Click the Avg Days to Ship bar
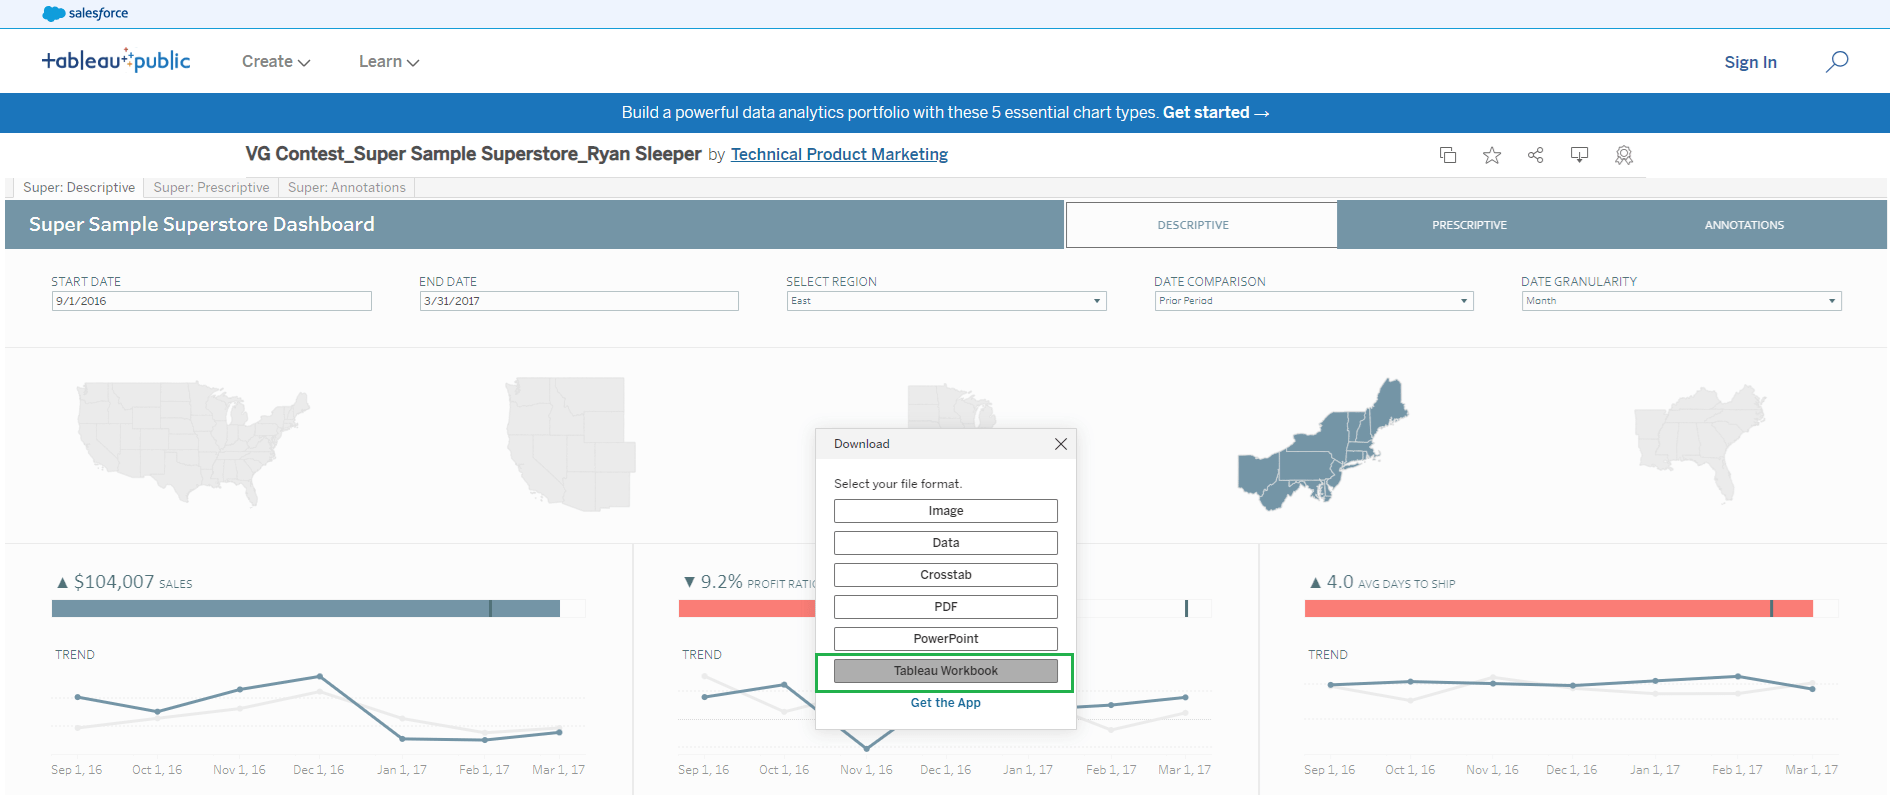 [x=1559, y=608]
